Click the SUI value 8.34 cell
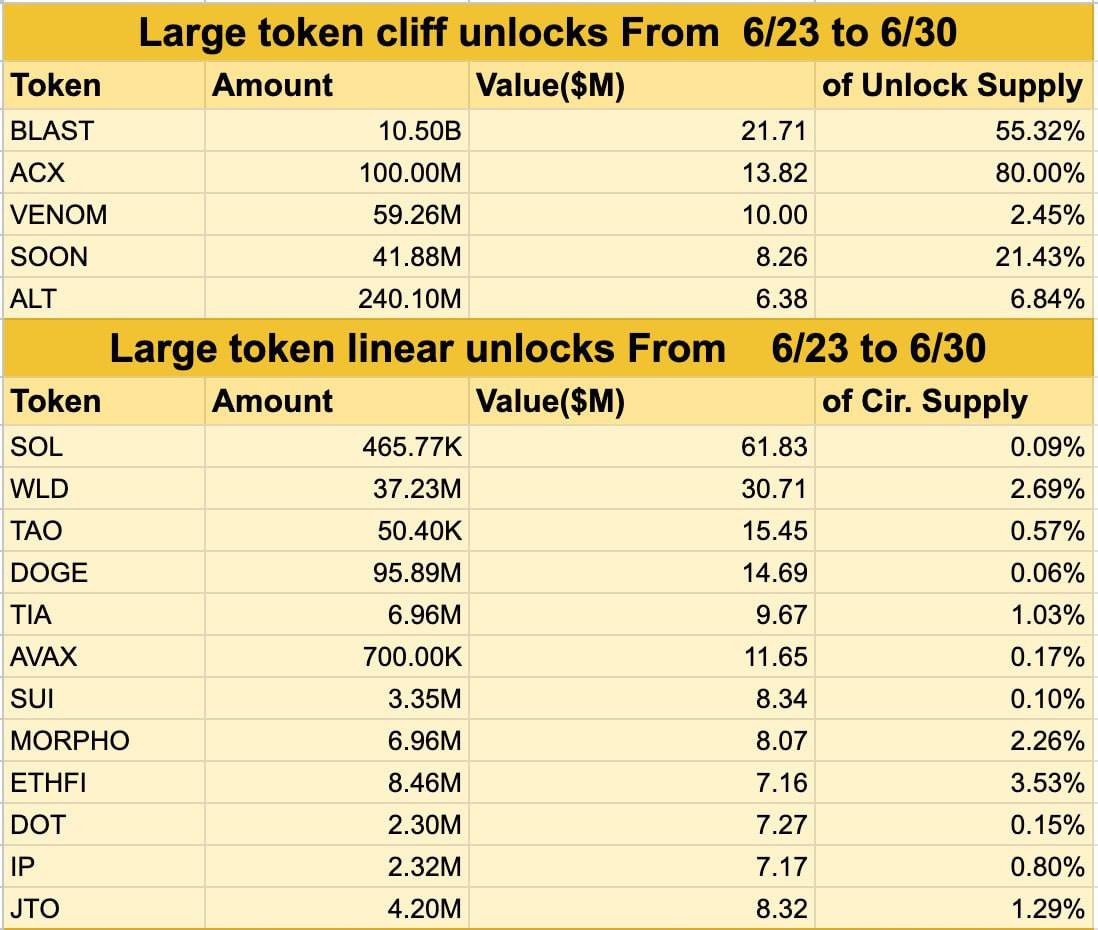1098x930 pixels. pos(641,698)
